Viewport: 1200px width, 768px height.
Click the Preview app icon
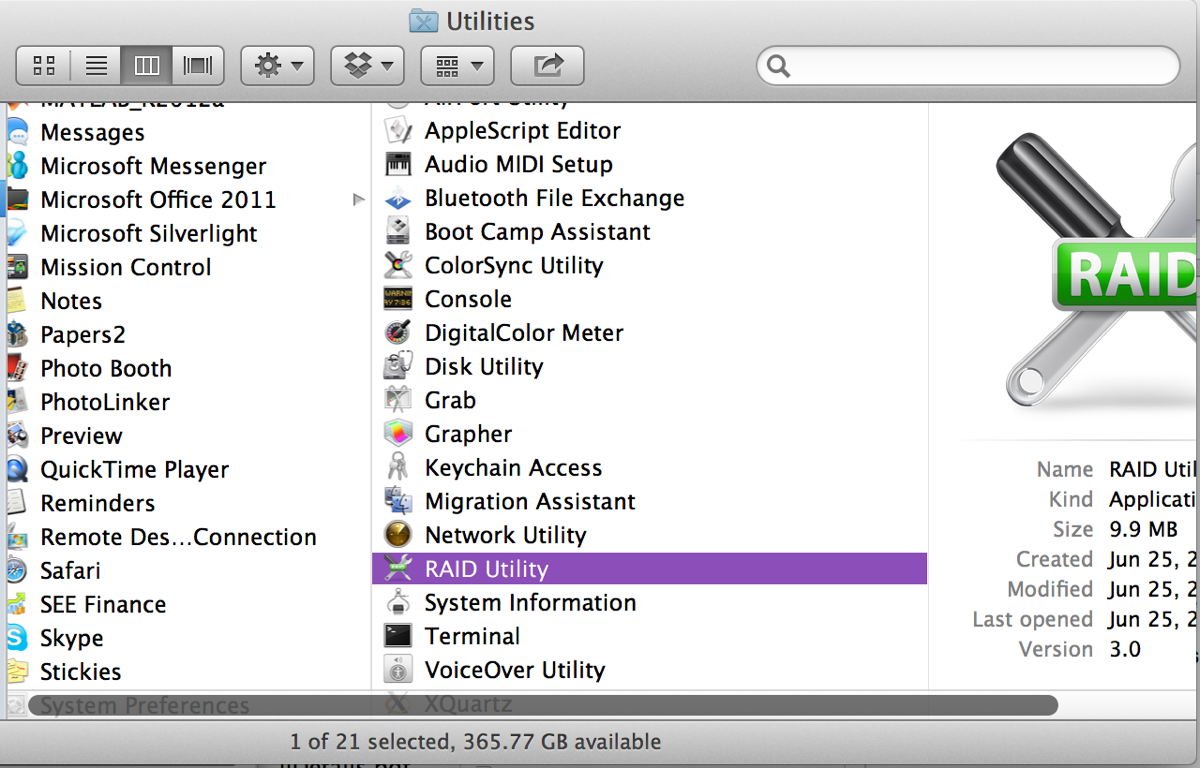point(17,436)
